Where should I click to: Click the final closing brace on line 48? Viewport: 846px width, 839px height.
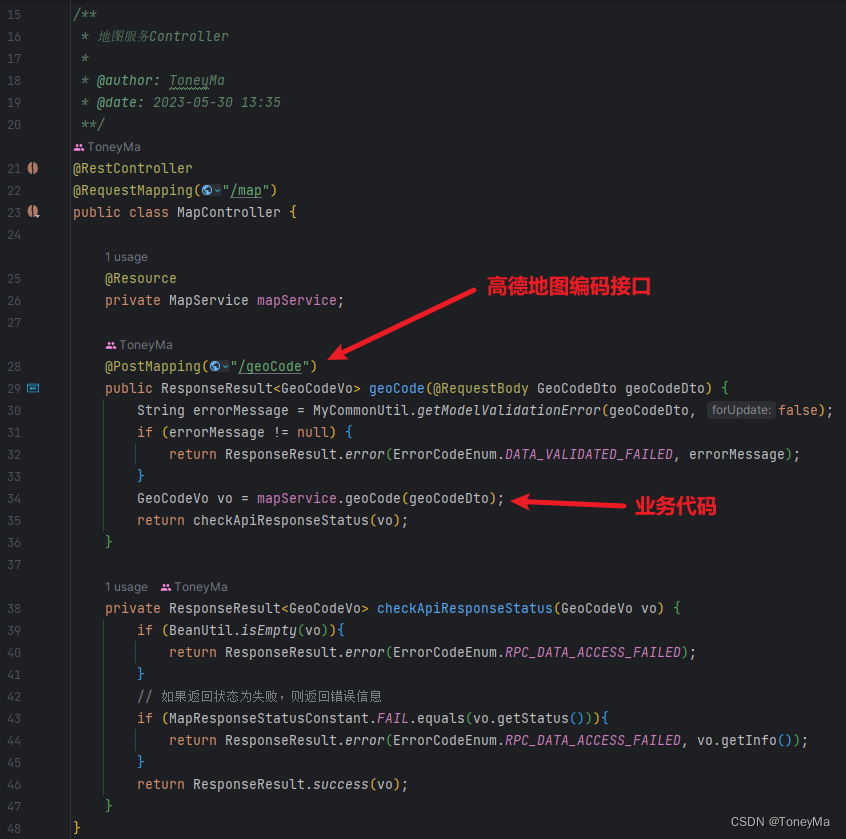77,828
